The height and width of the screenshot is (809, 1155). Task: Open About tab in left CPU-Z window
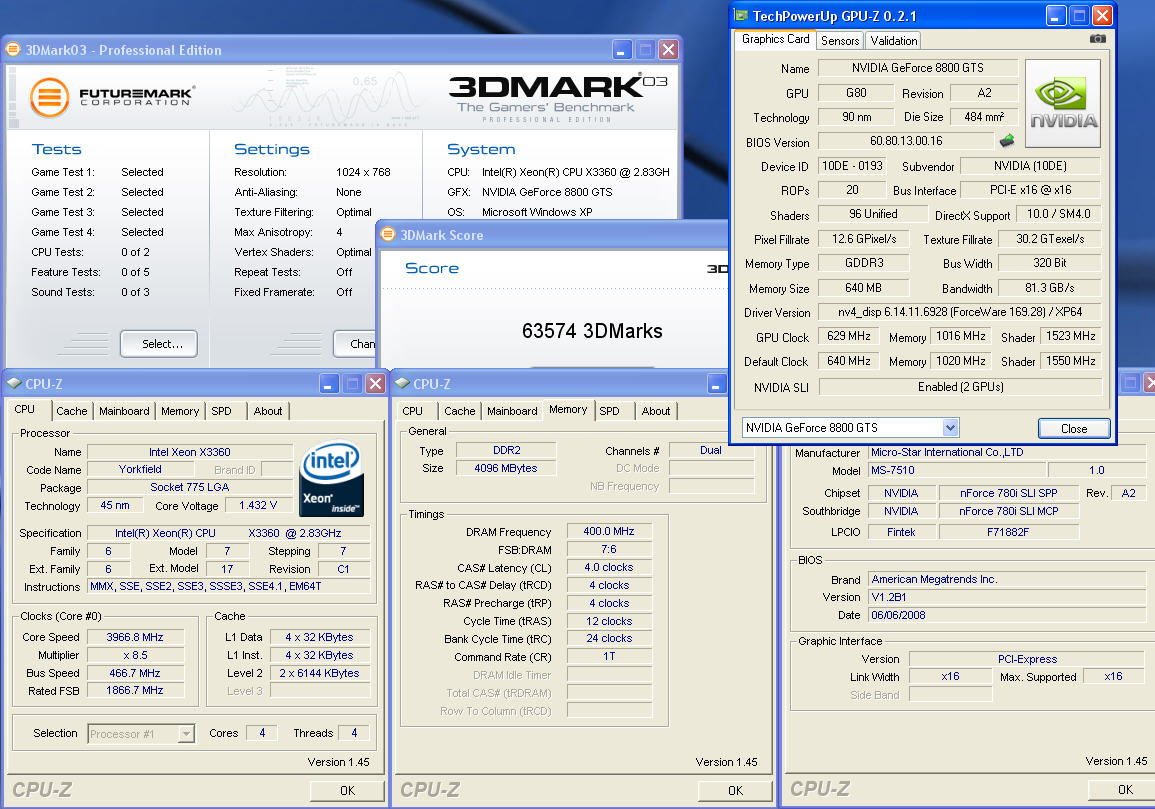(x=267, y=411)
